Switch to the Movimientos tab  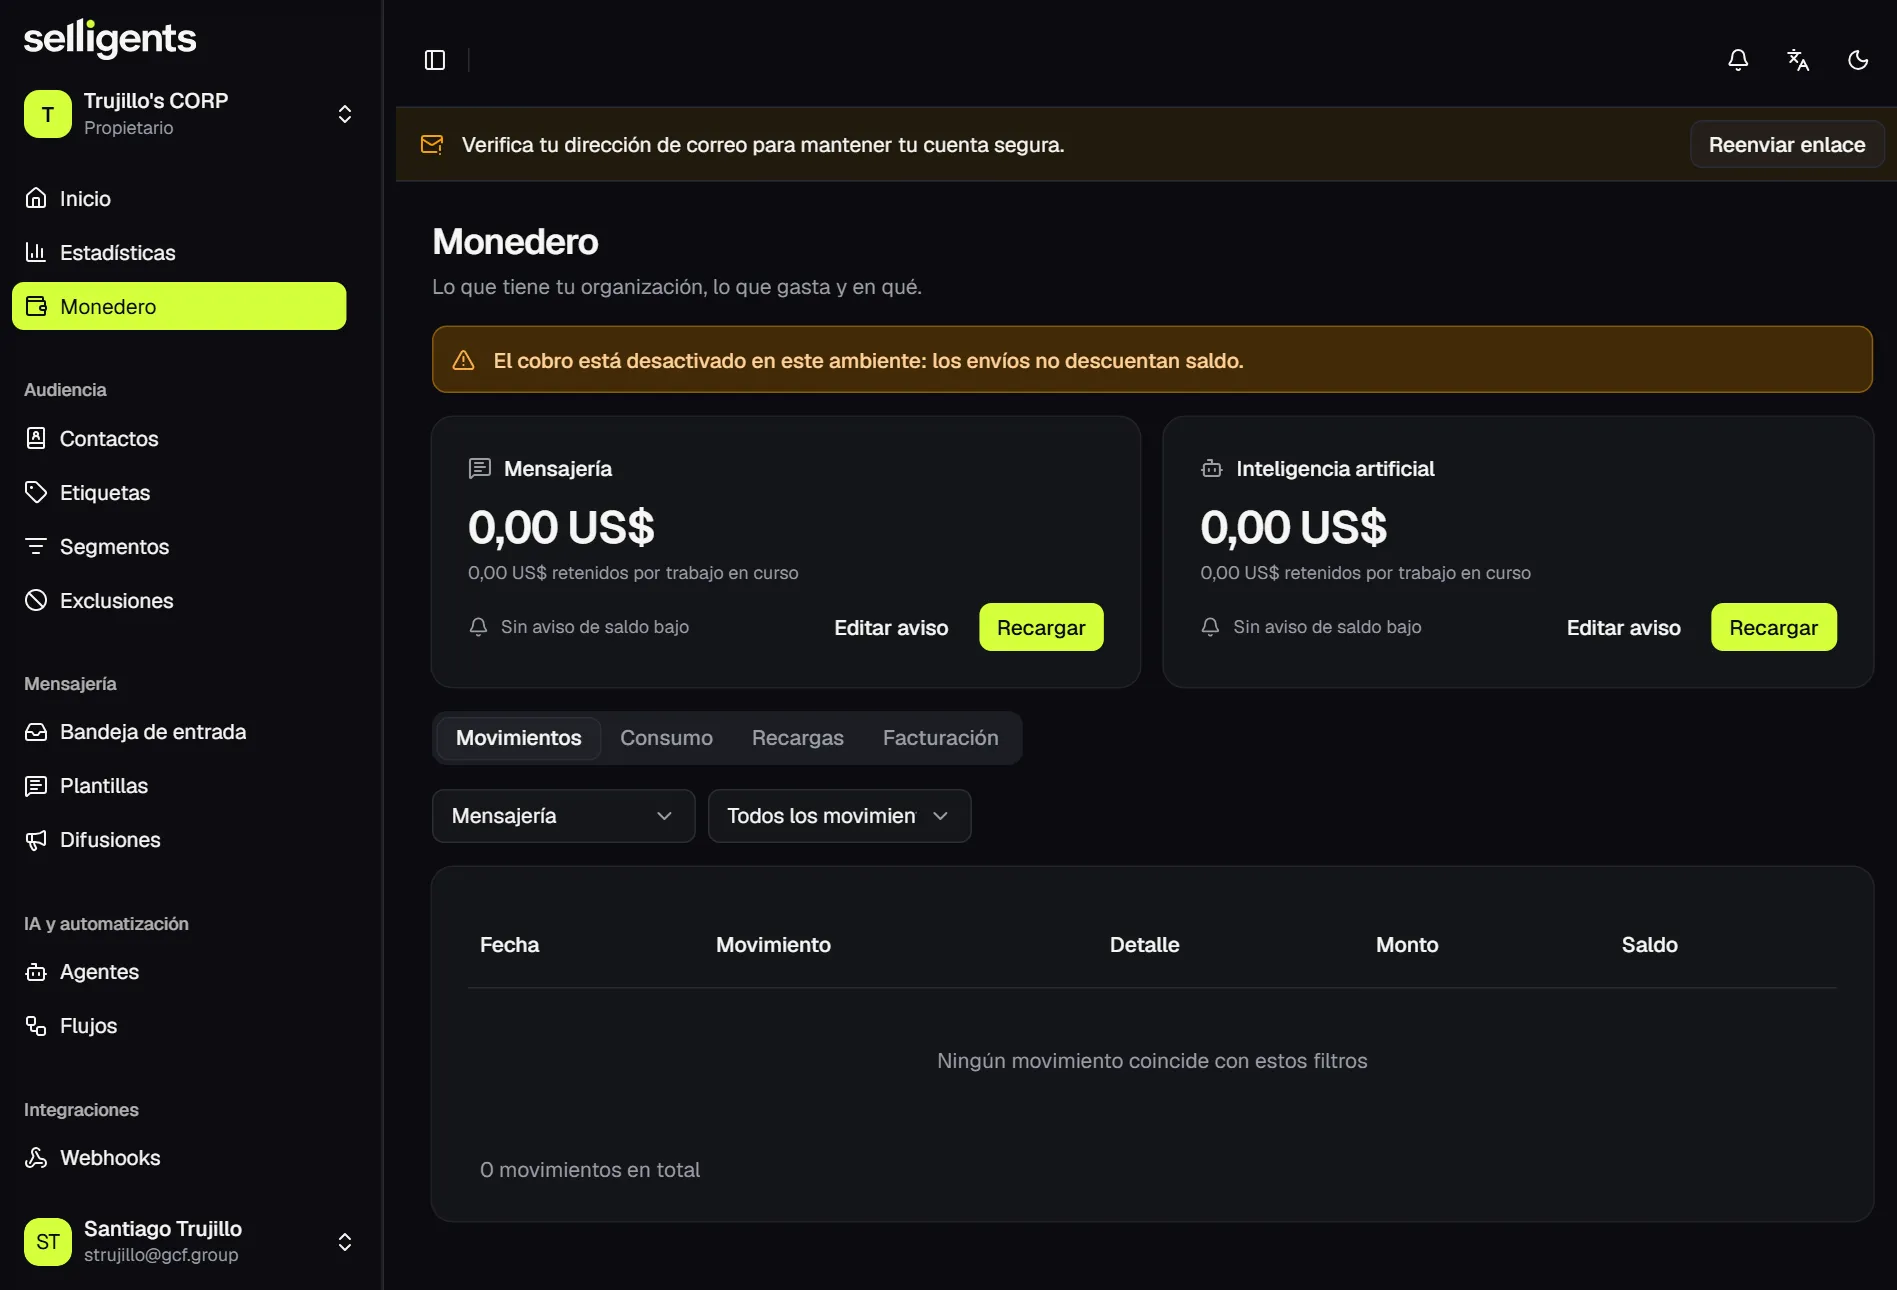[518, 738]
